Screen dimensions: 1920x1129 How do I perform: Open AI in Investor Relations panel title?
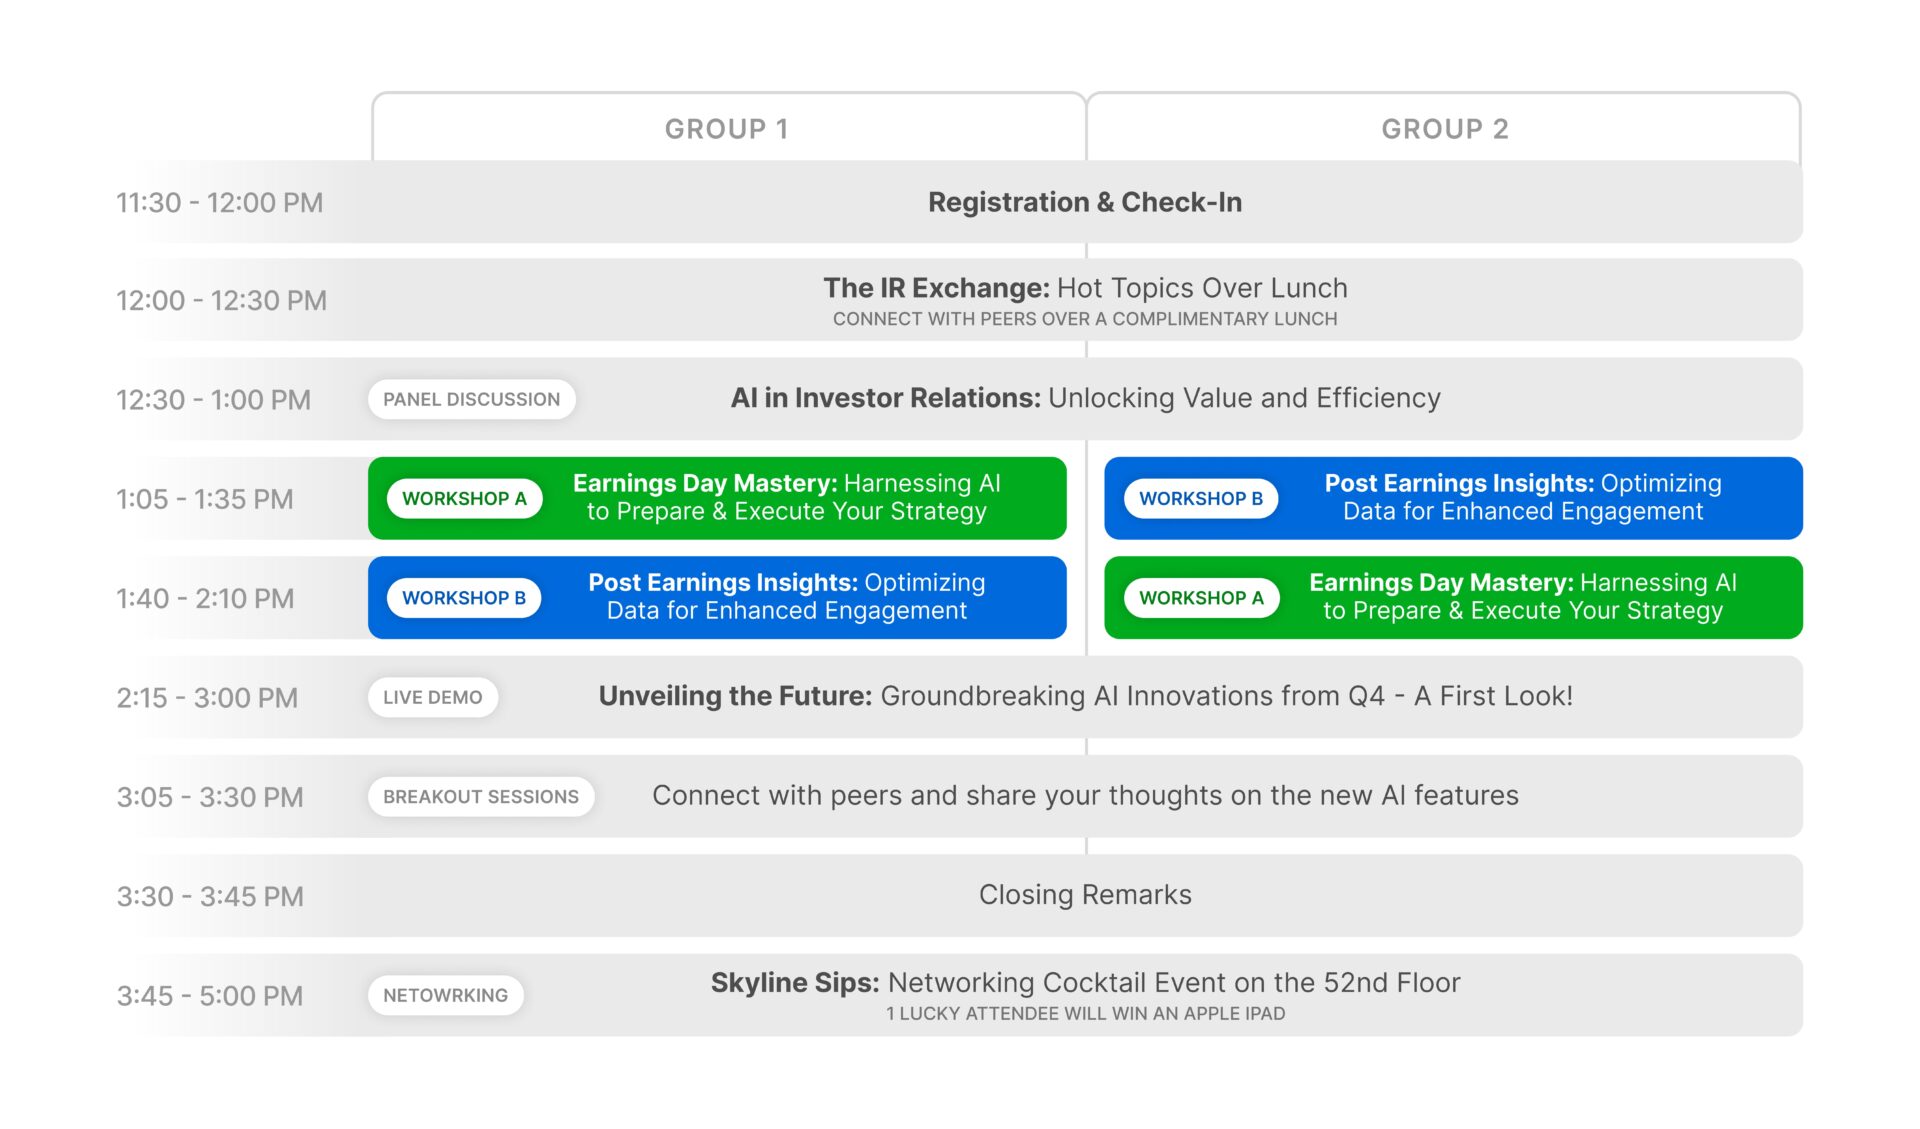1085,398
